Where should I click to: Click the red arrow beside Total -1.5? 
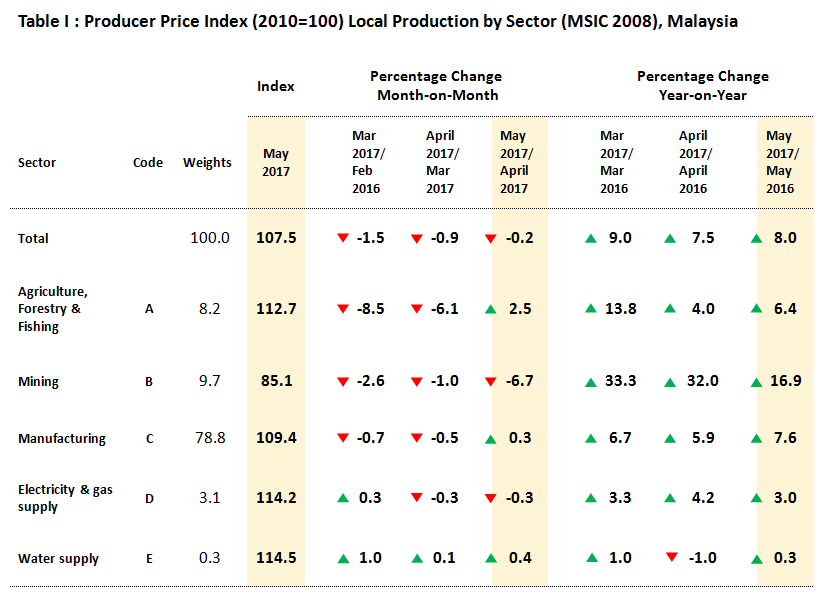pyautogui.click(x=343, y=238)
